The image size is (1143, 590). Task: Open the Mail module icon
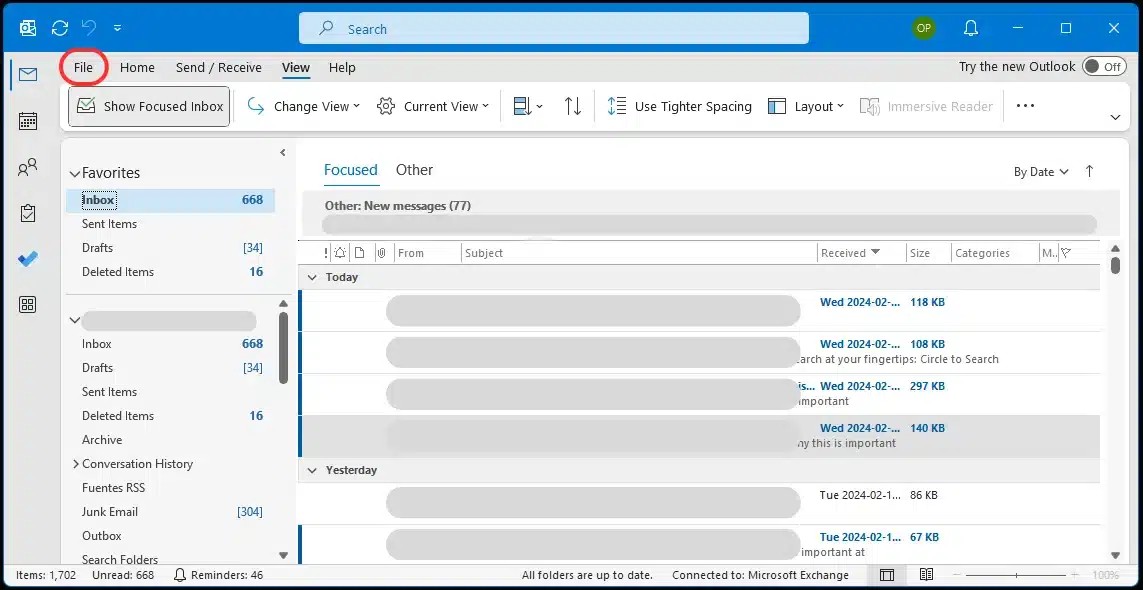point(28,74)
